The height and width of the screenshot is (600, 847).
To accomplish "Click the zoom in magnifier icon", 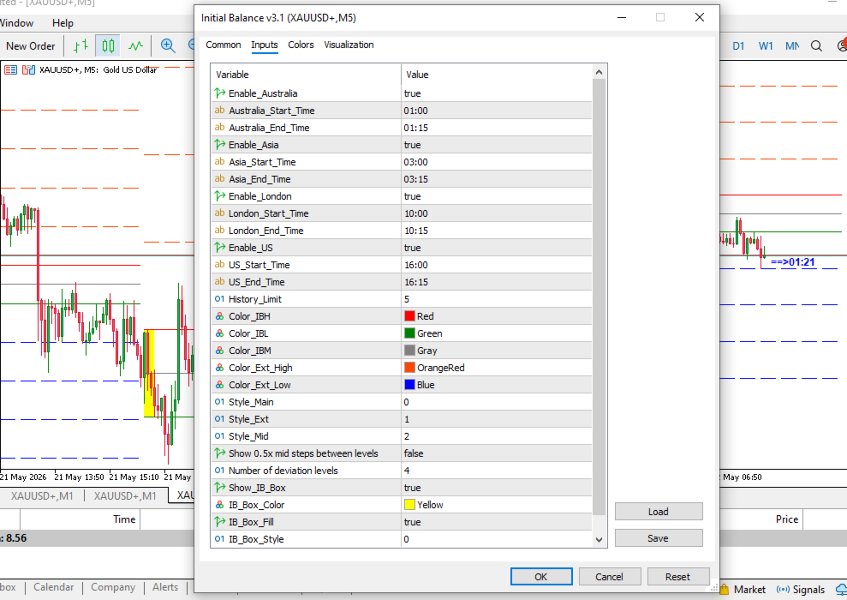I will (168, 46).
